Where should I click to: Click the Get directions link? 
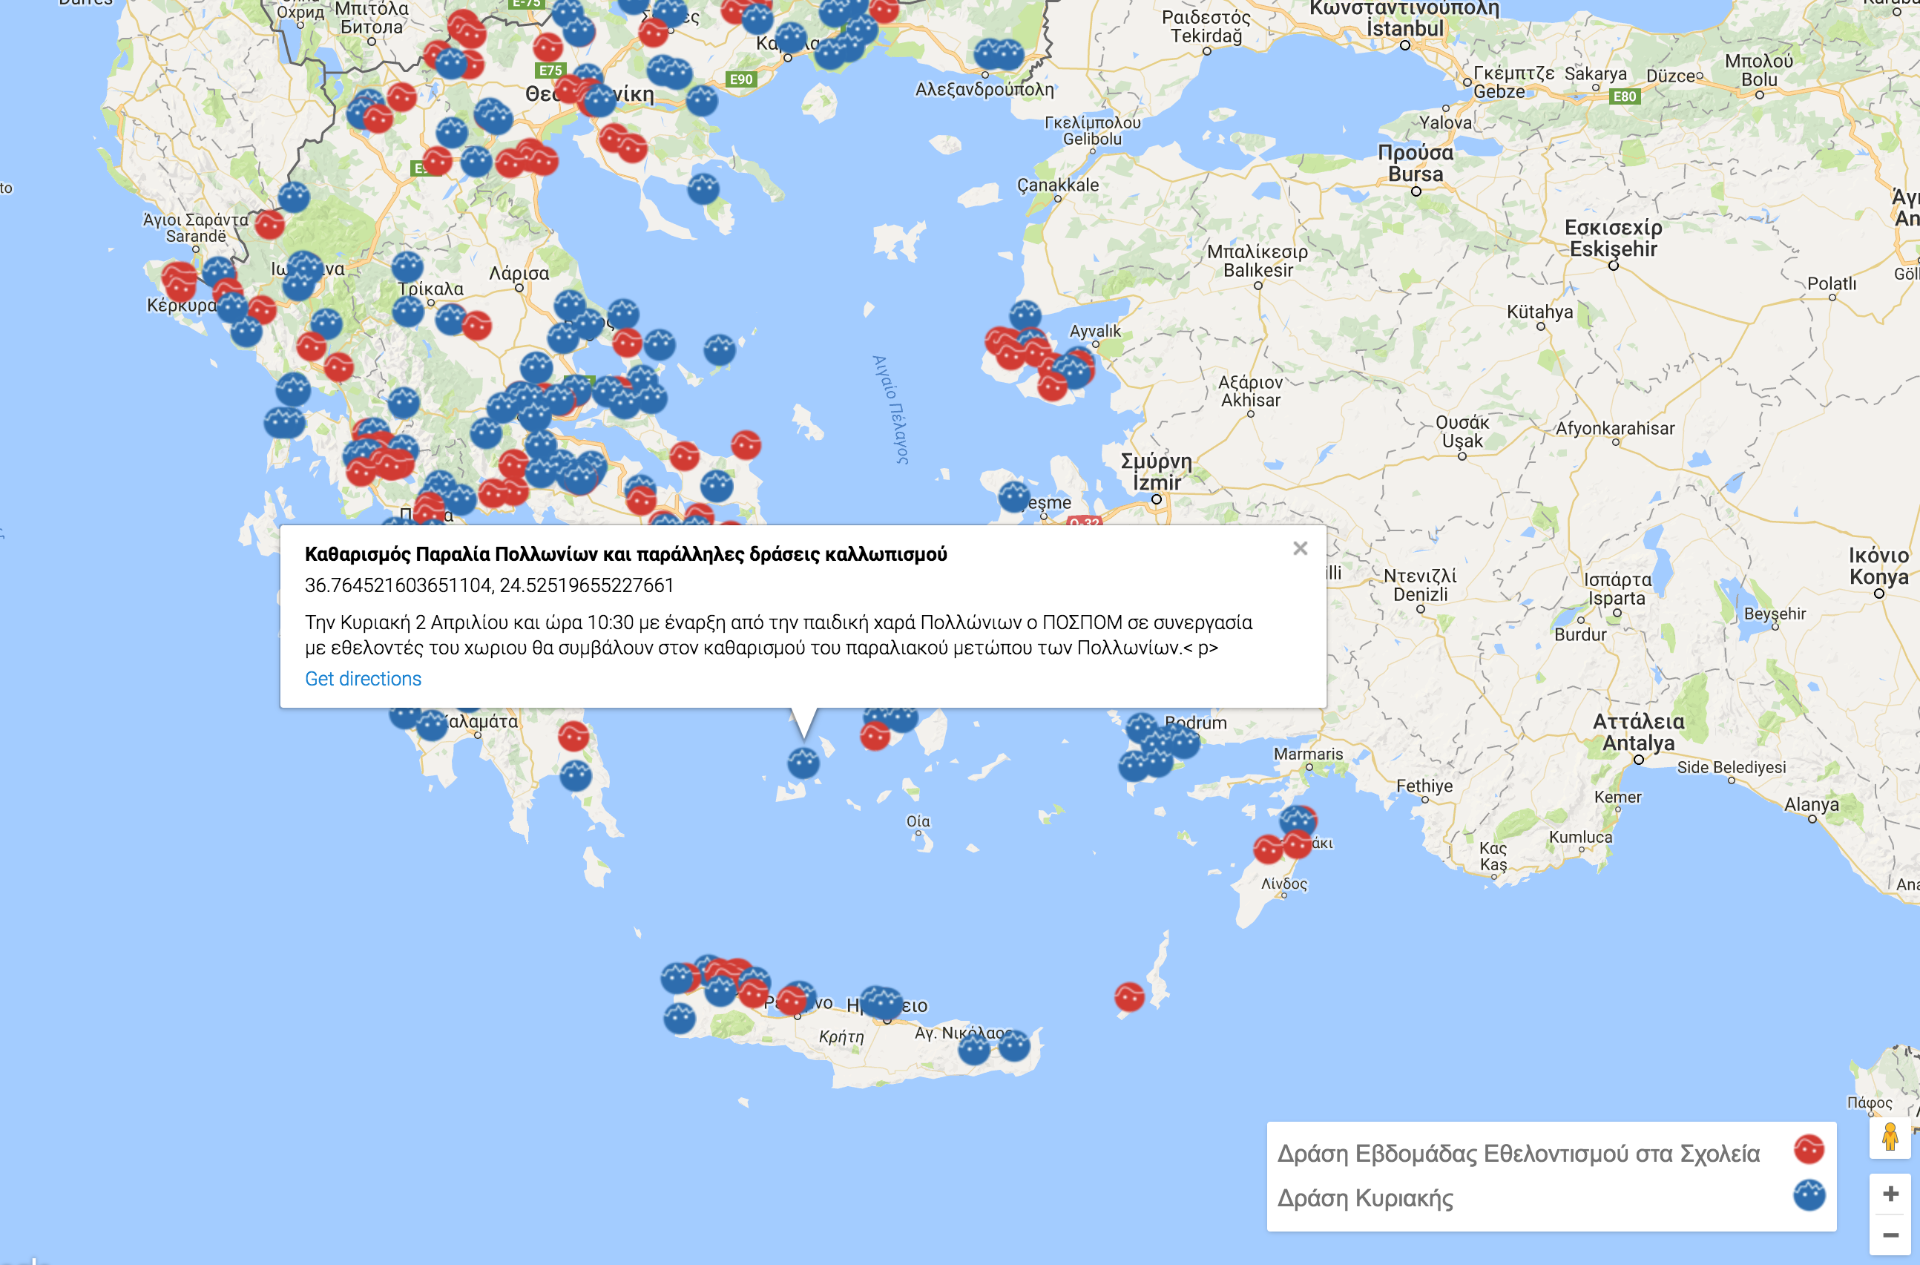click(x=363, y=679)
